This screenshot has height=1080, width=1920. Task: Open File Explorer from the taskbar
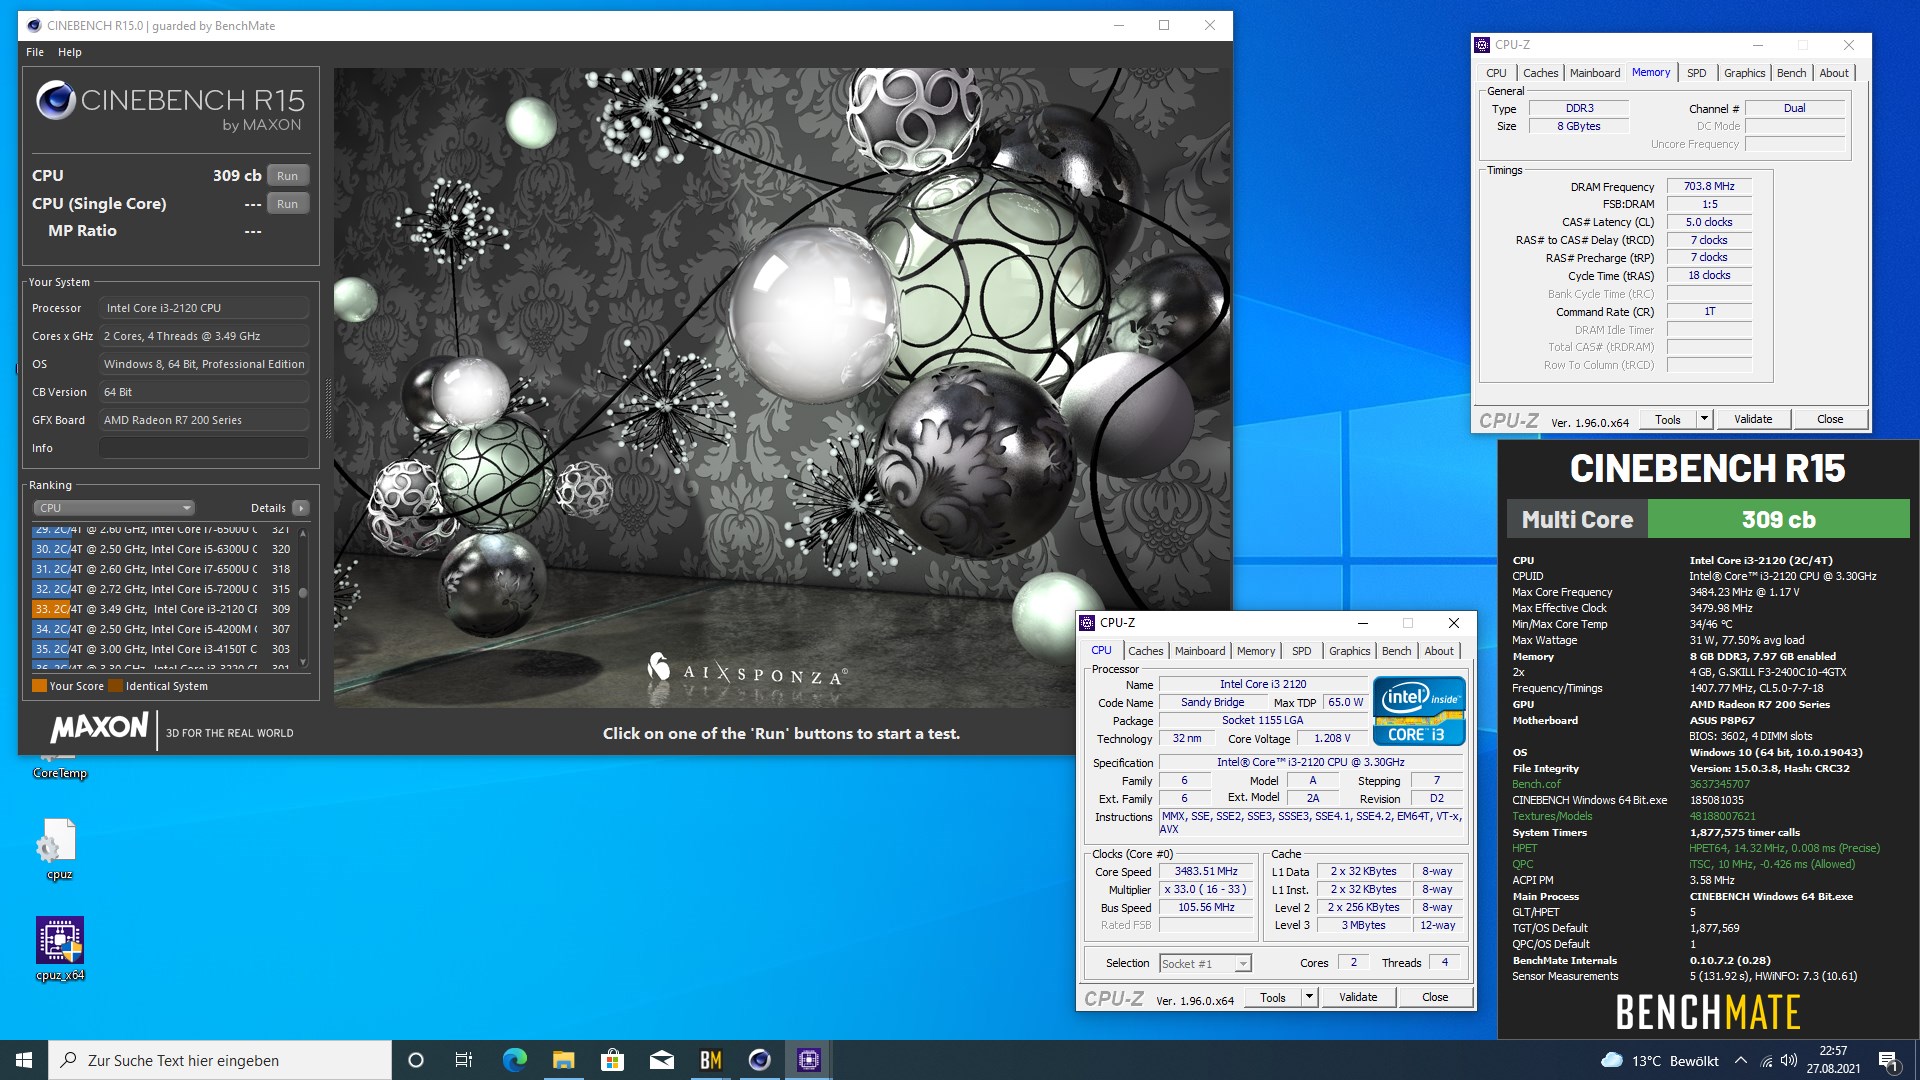pyautogui.click(x=563, y=1060)
